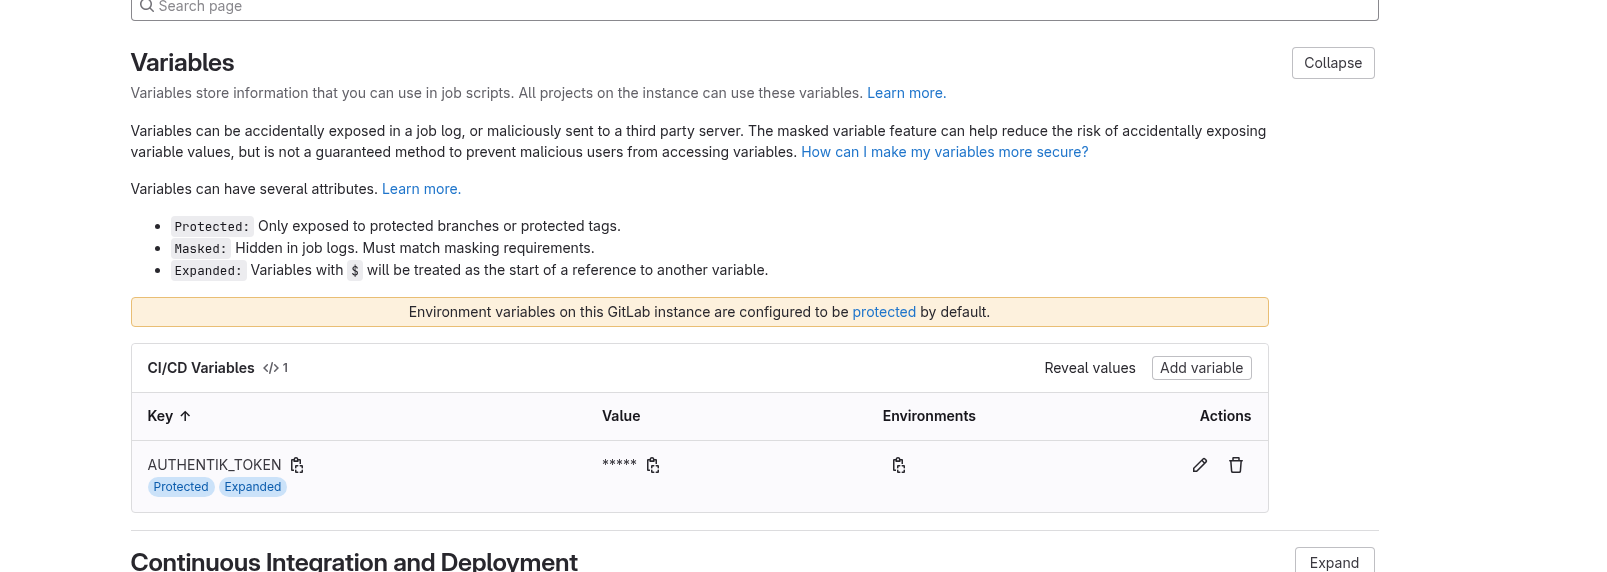Image resolution: width=1607 pixels, height=572 pixels.
Task: Expand Continuous Integration and Deployment section
Action: (x=1334, y=561)
